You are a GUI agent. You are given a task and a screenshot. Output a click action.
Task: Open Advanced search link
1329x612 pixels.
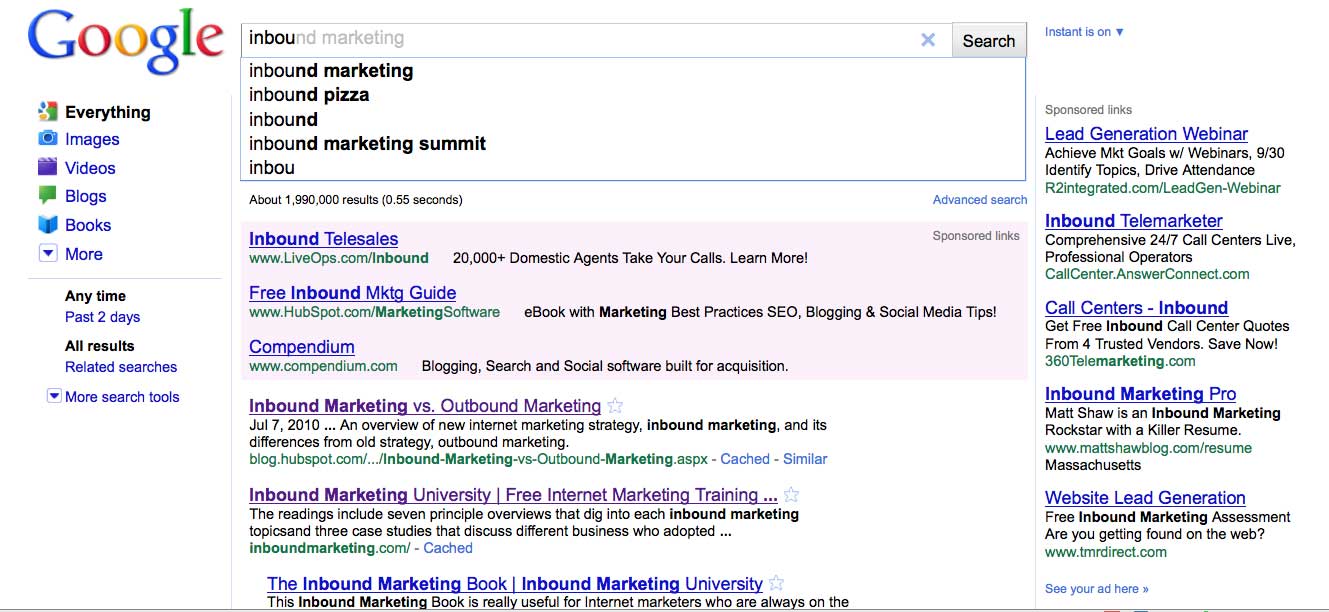(x=980, y=200)
